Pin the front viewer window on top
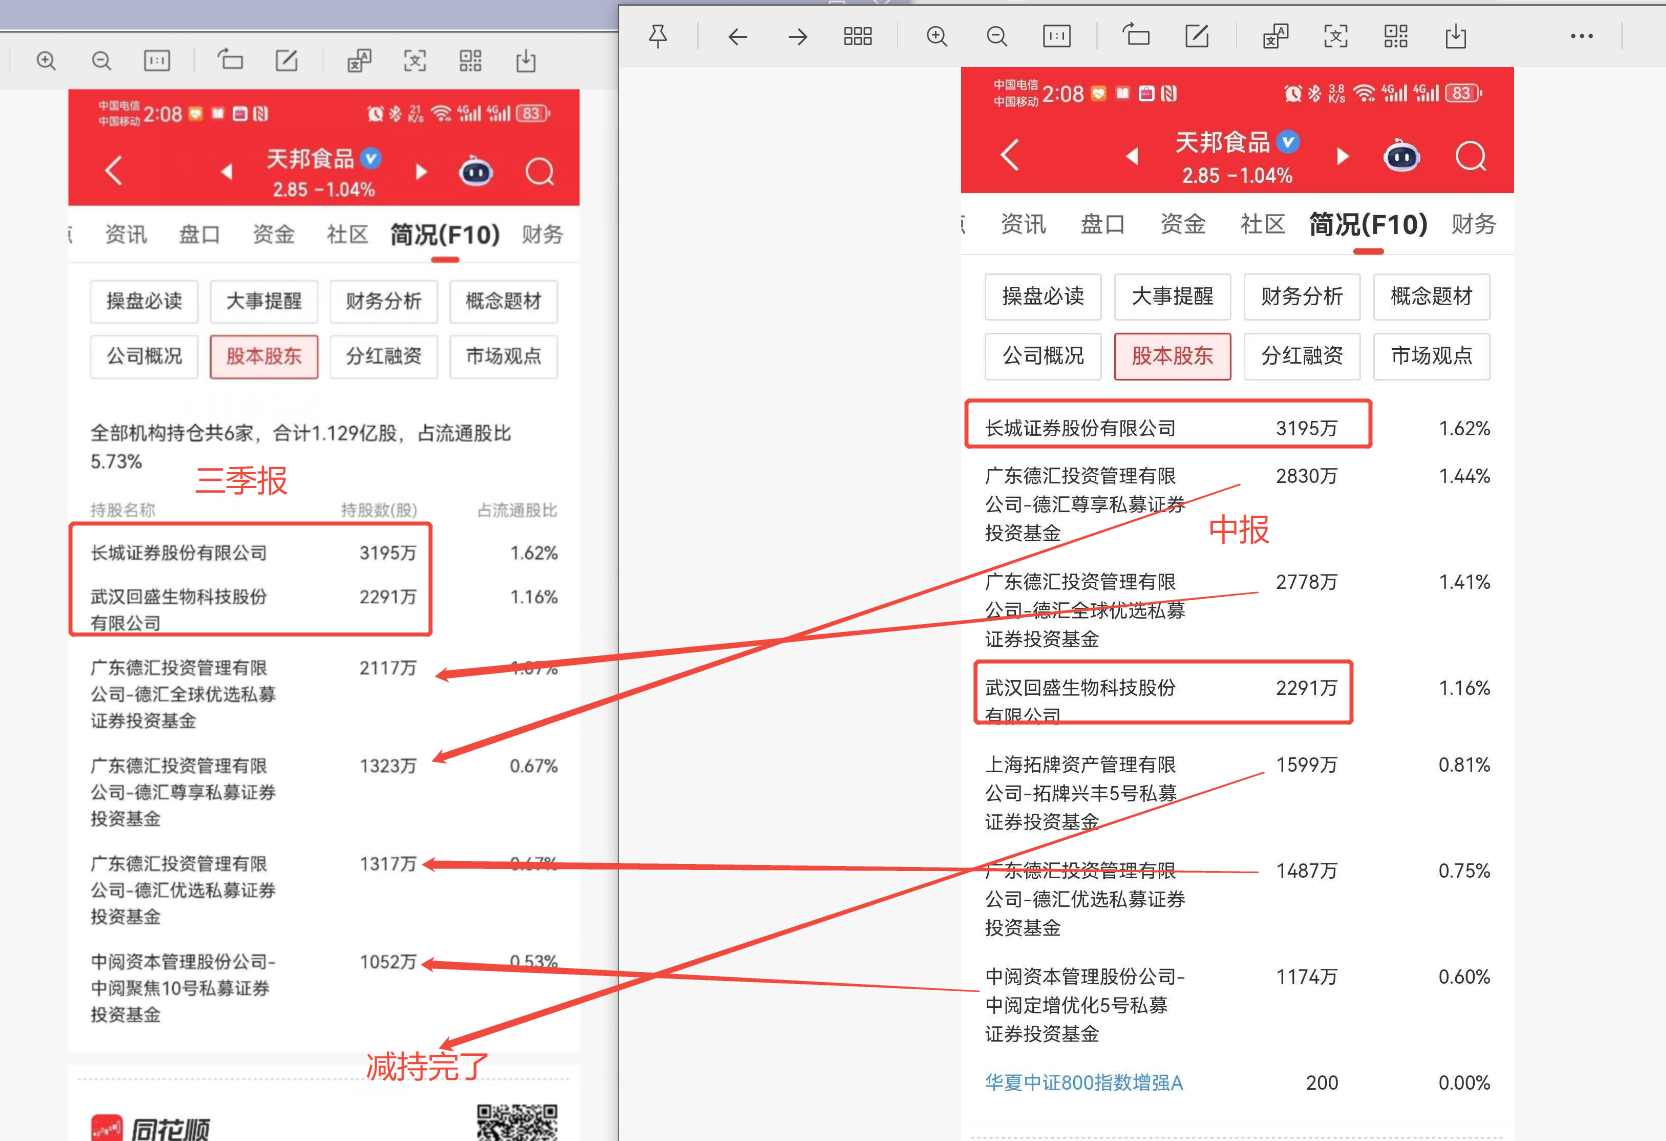 pyautogui.click(x=658, y=37)
